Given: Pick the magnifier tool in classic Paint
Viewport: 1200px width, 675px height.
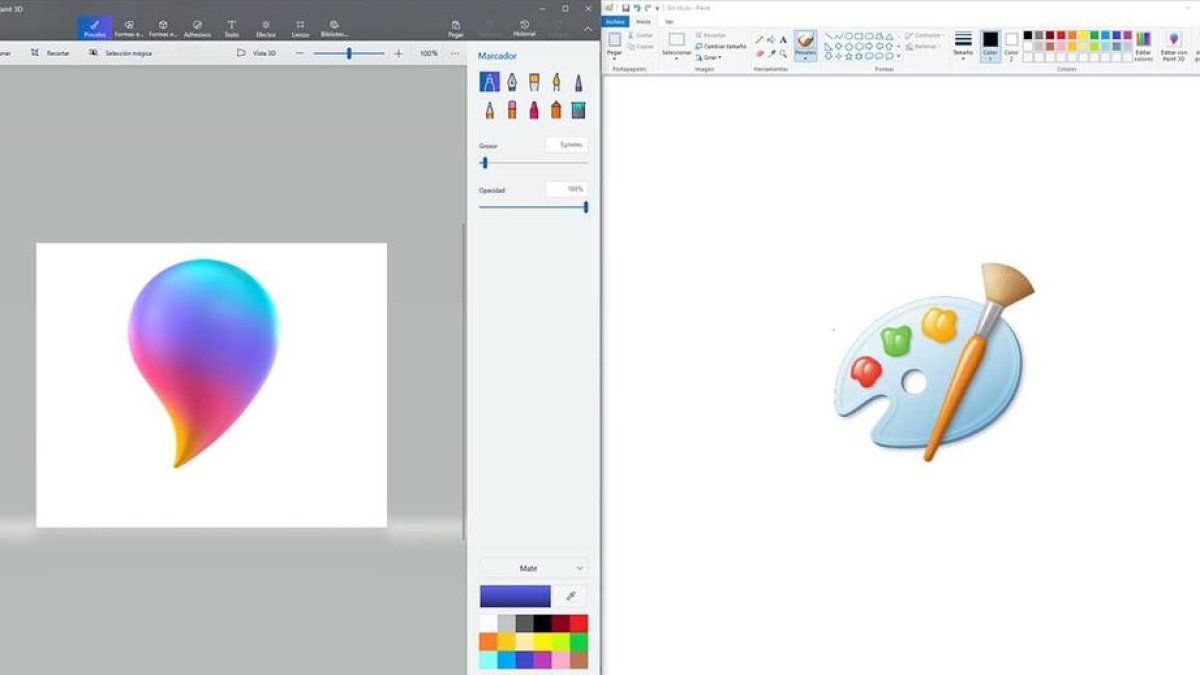Looking at the screenshot, I should pos(782,53).
